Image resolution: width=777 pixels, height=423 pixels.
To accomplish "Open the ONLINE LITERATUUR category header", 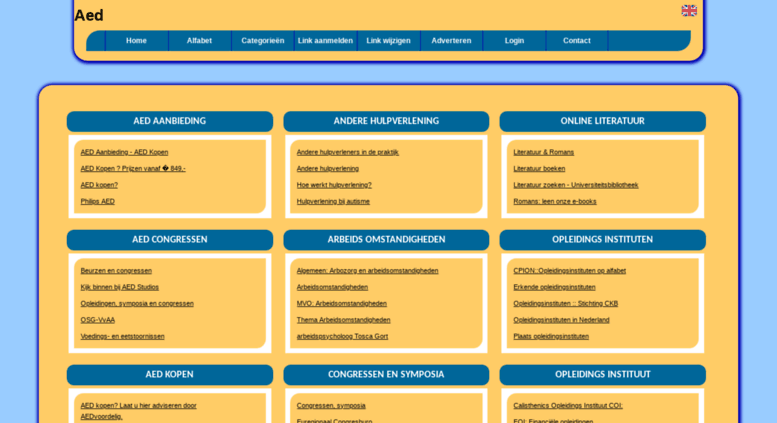I will [603, 121].
